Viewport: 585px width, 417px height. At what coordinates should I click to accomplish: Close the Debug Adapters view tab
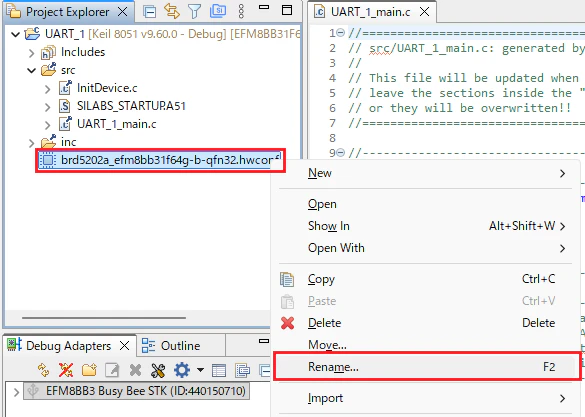[x=124, y=346]
